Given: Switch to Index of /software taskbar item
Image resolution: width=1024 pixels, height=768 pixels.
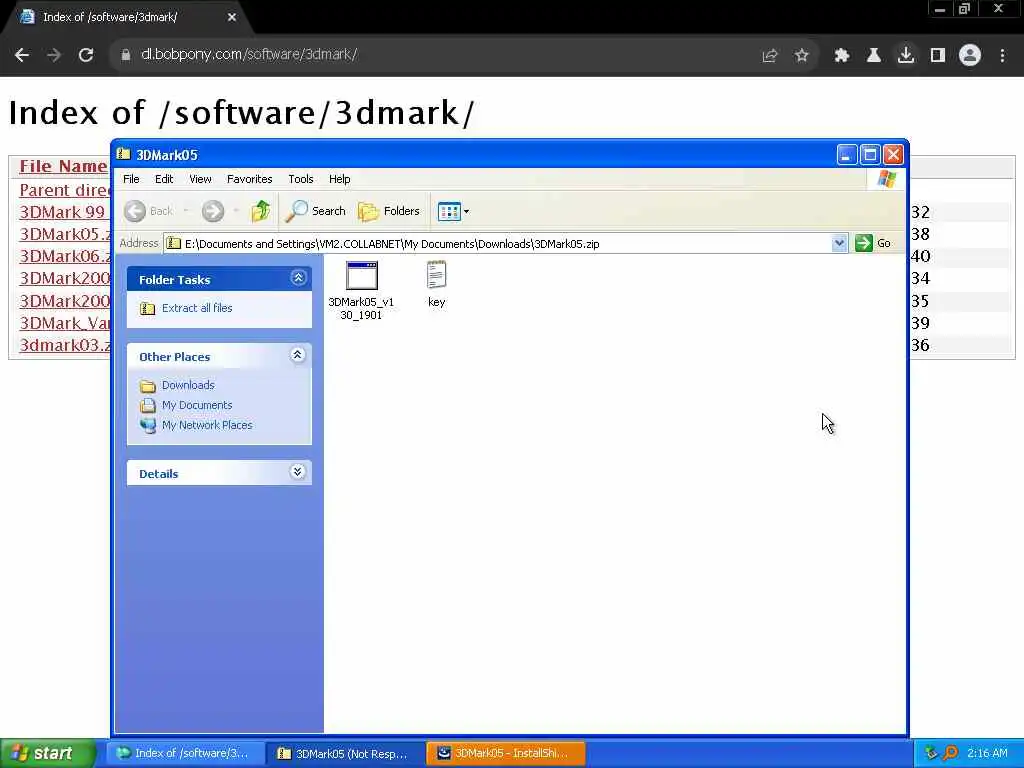Looking at the screenshot, I should 185,754.
